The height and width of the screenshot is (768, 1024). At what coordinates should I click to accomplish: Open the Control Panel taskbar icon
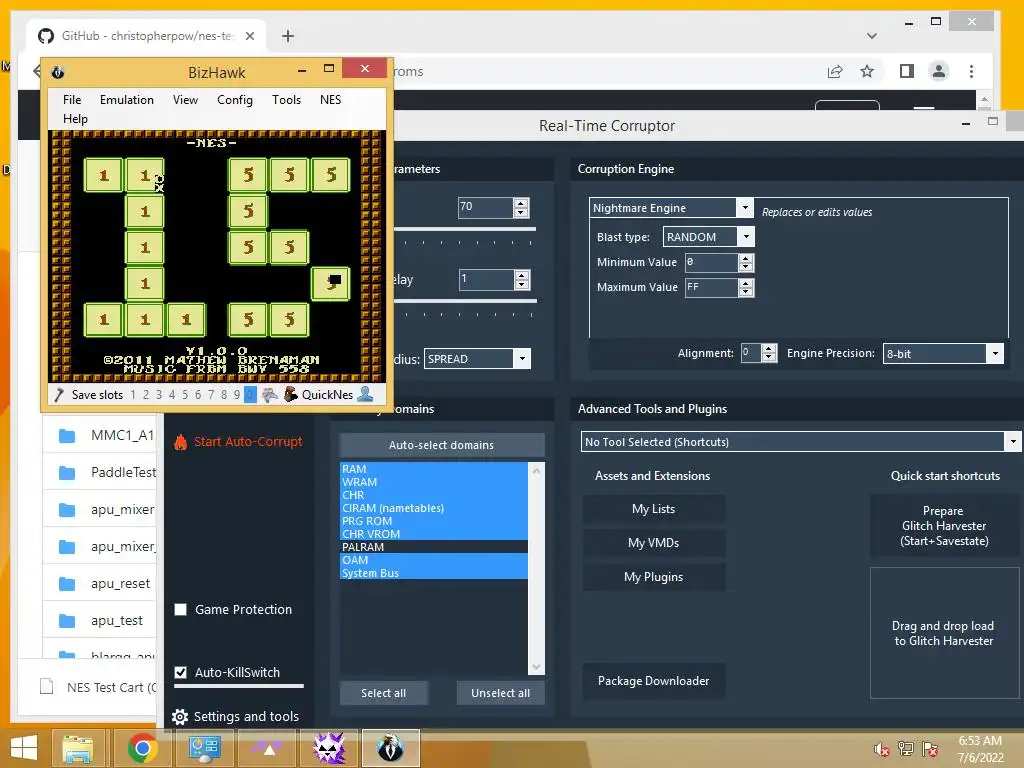pyautogui.click(x=204, y=748)
